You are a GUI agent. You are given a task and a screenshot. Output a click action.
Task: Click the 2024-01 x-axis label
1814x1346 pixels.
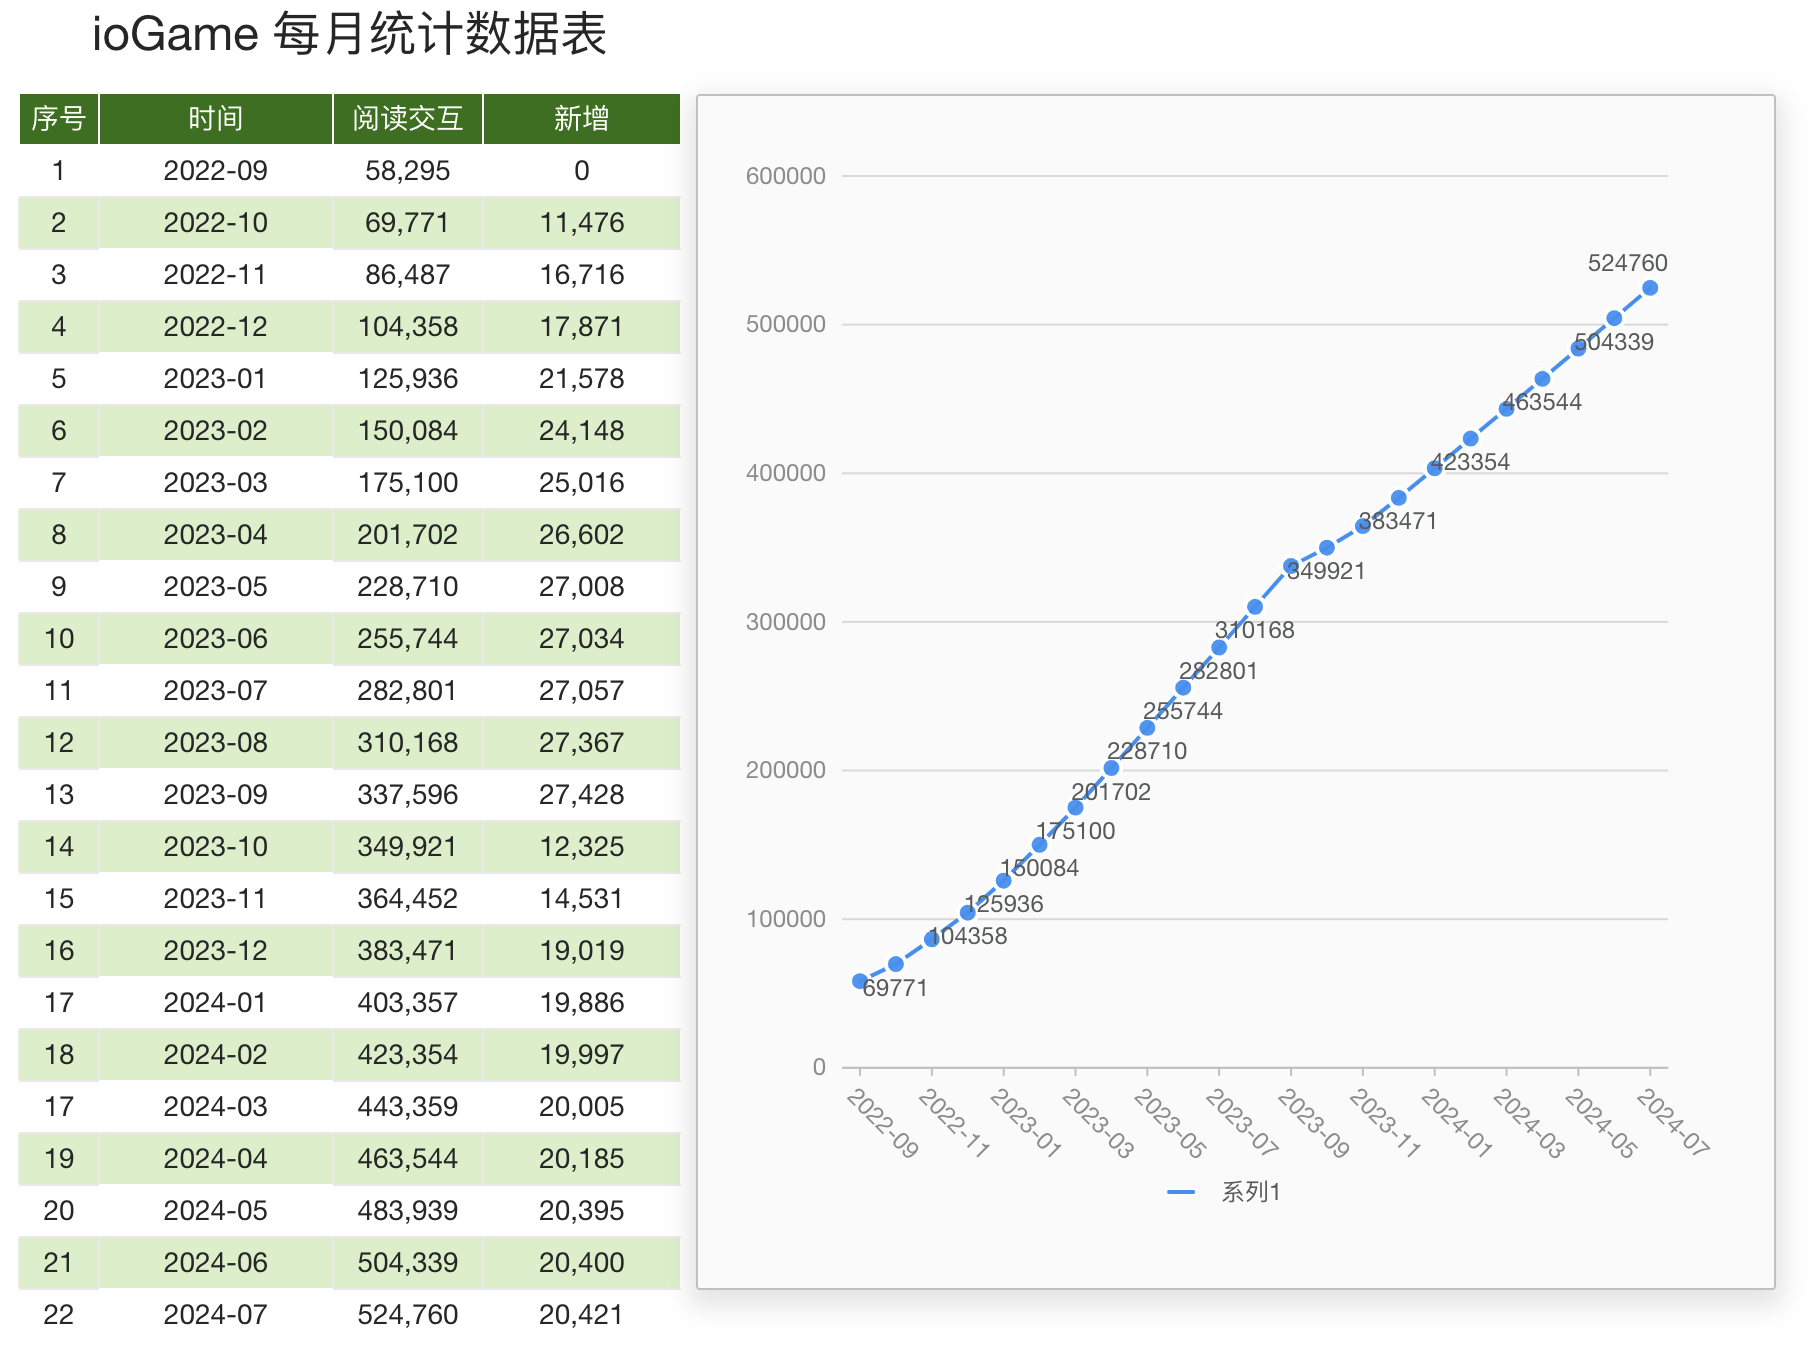pyautogui.click(x=1457, y=1123)
